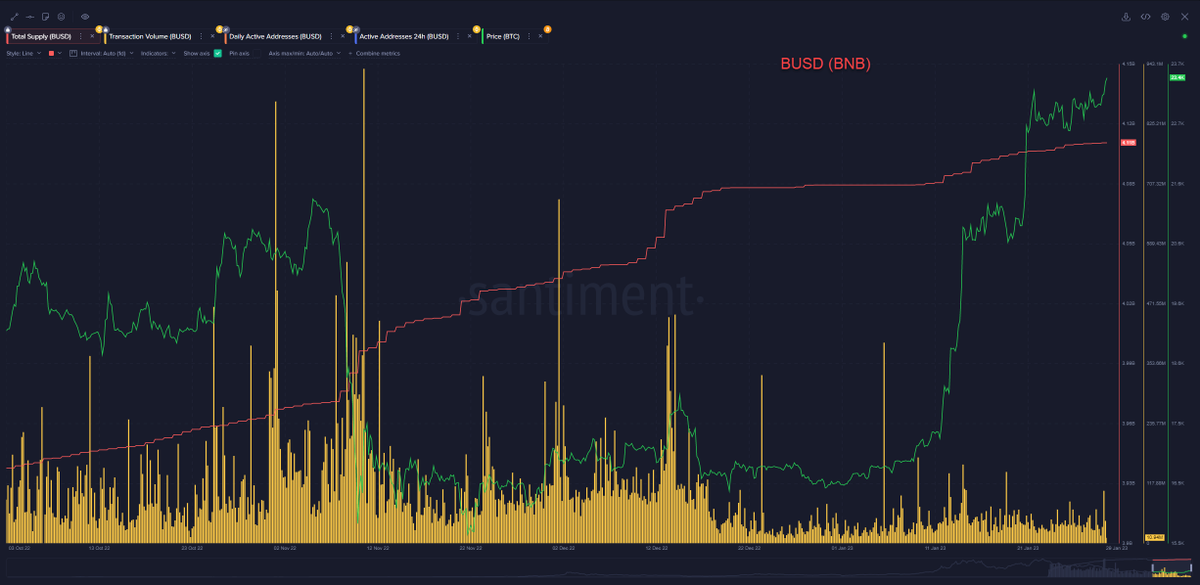The height and width of the screenshot is (585, 1200).
Task: Open the Style: Line dropdown
Action: pos(24,53)
